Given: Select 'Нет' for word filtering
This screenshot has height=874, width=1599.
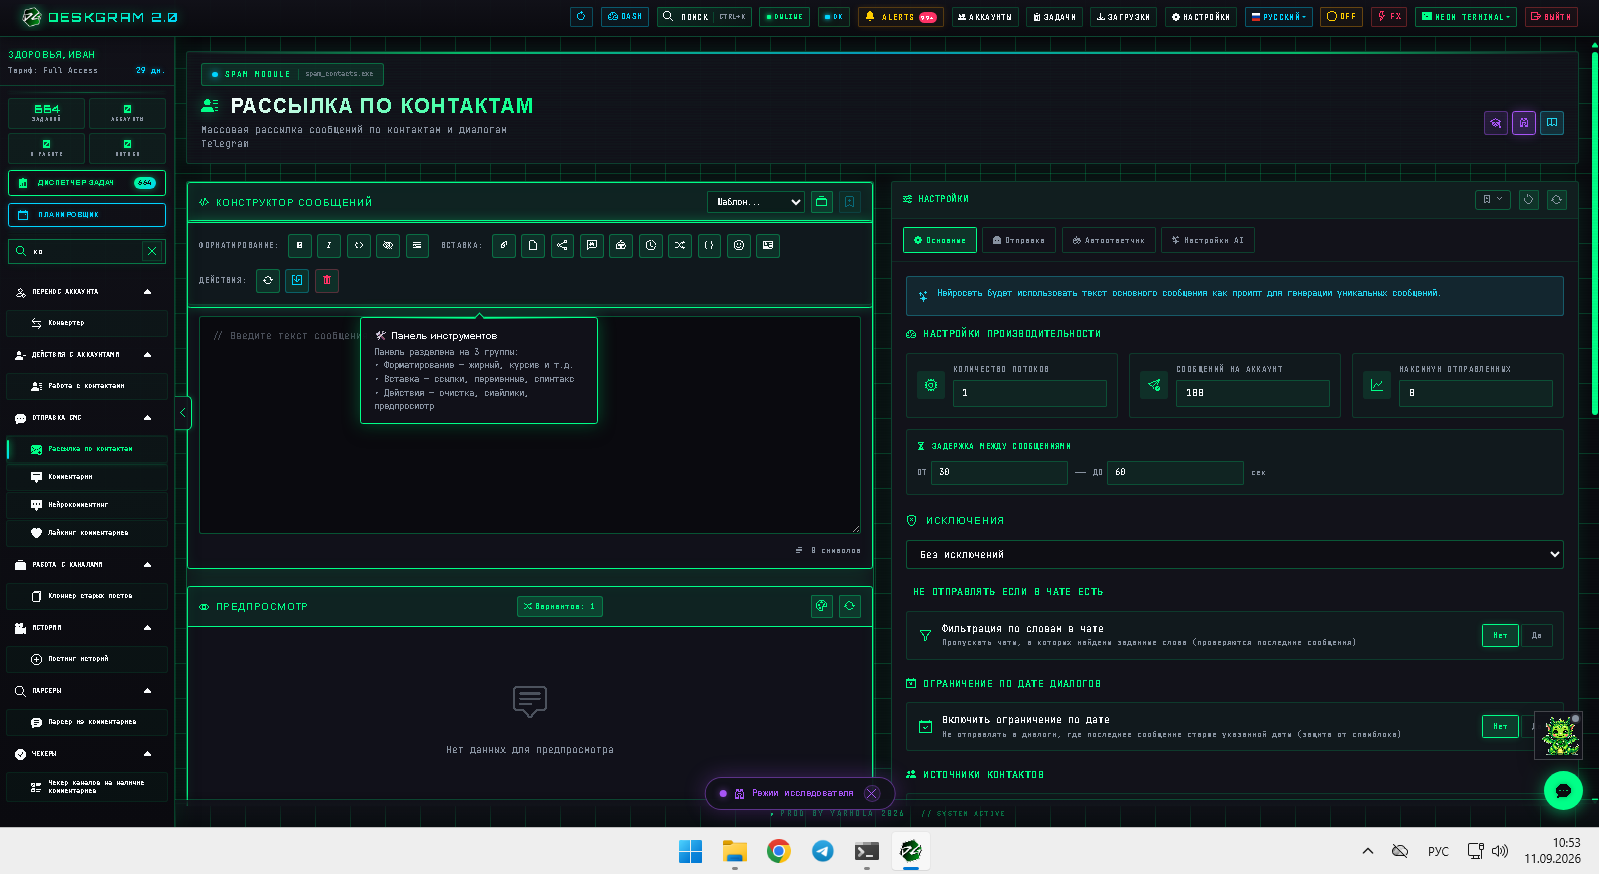Looking at the screenshot, I should [1500, 635].
